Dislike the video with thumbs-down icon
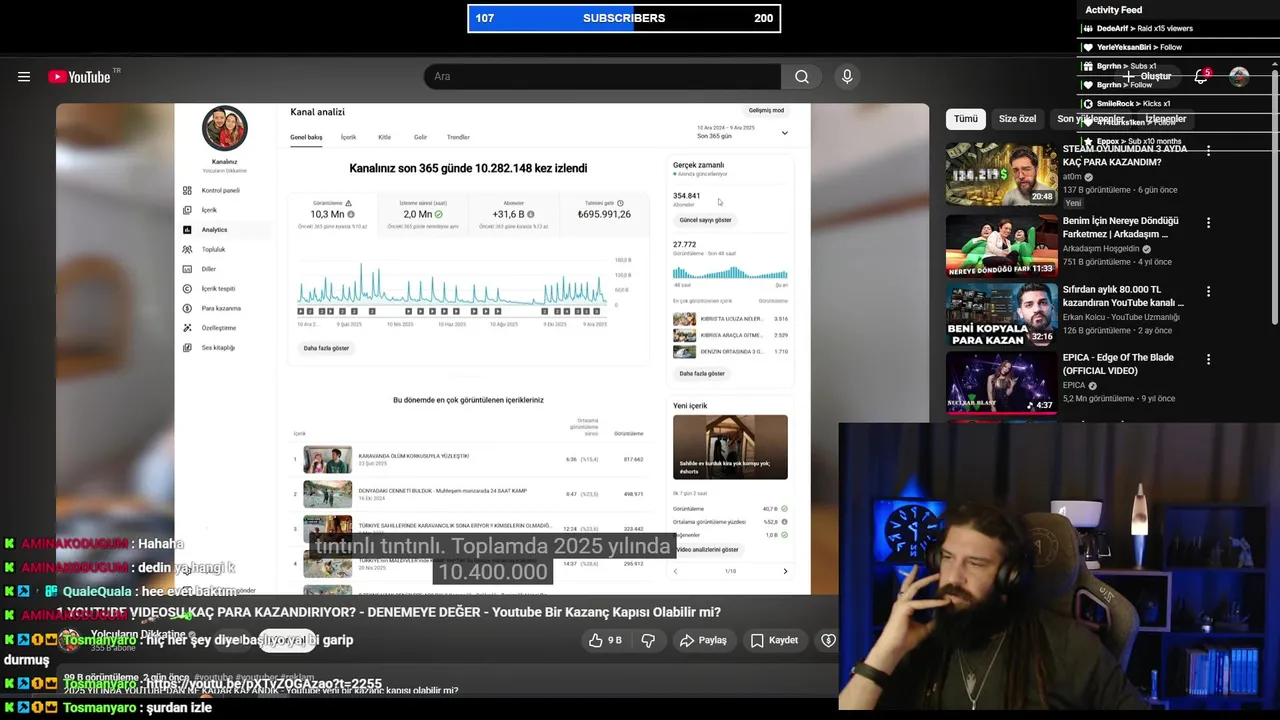The image size is (1280, 720). 647,640
